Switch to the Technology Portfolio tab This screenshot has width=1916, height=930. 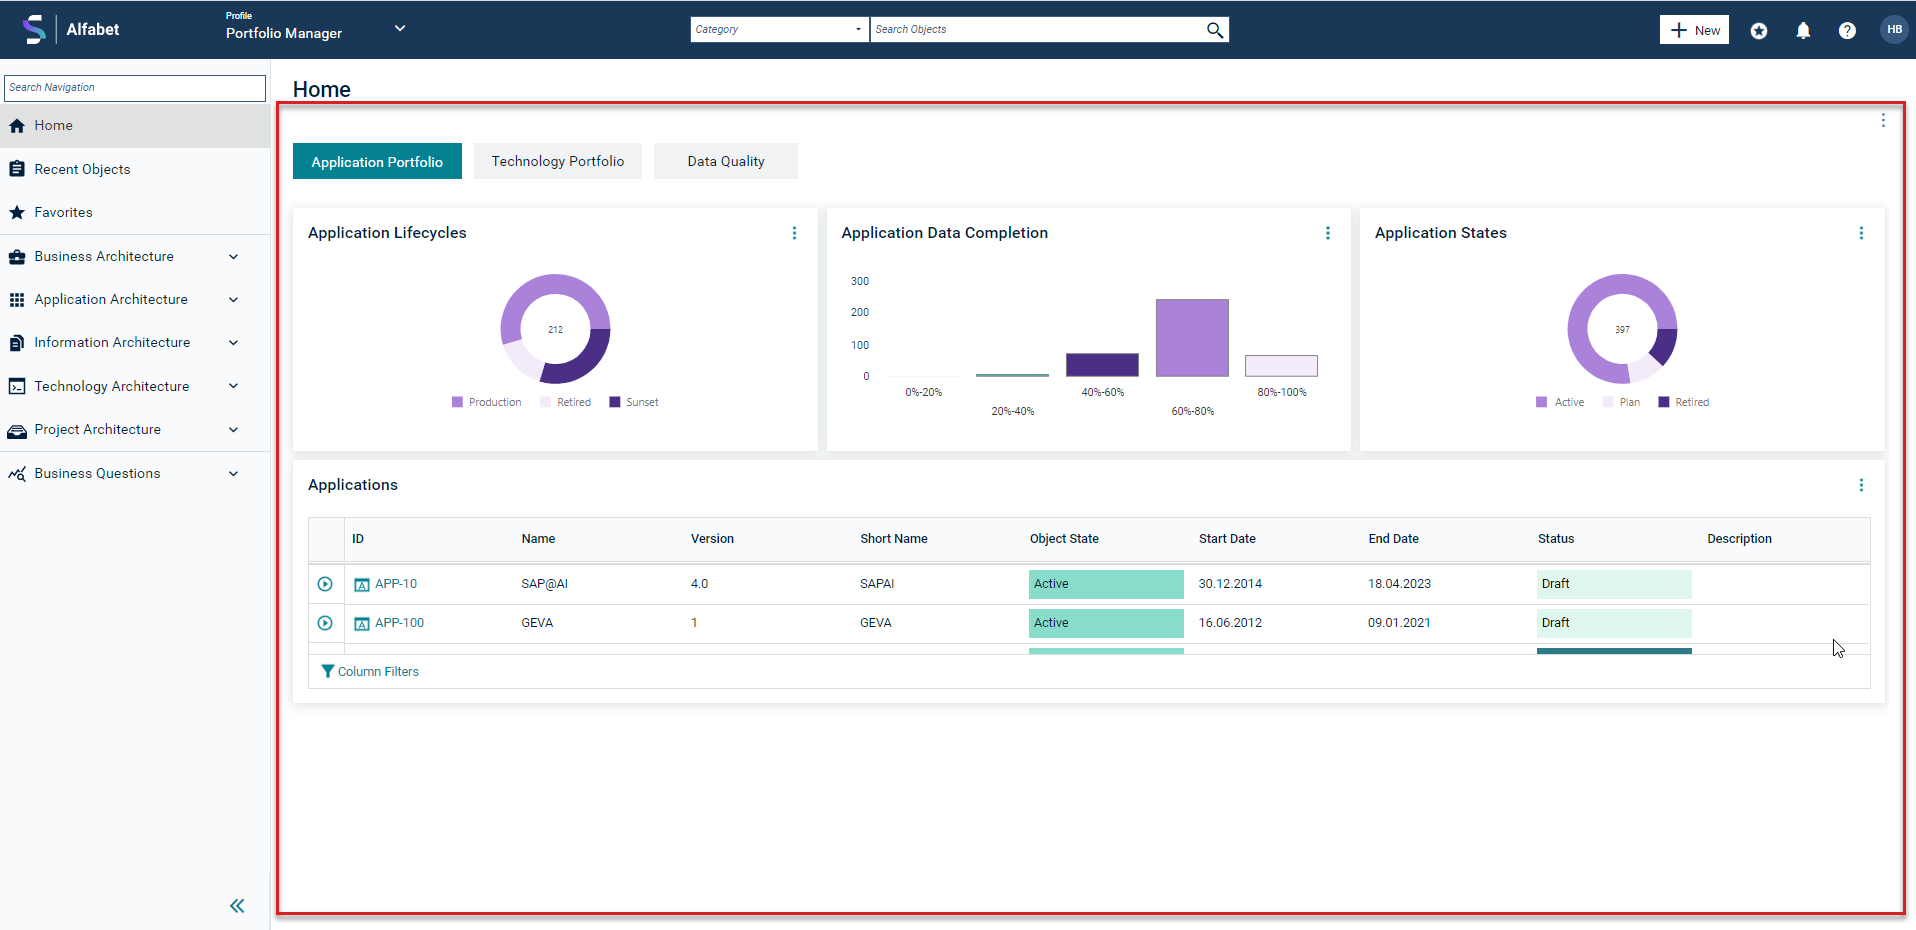click(x=558, y=161)
